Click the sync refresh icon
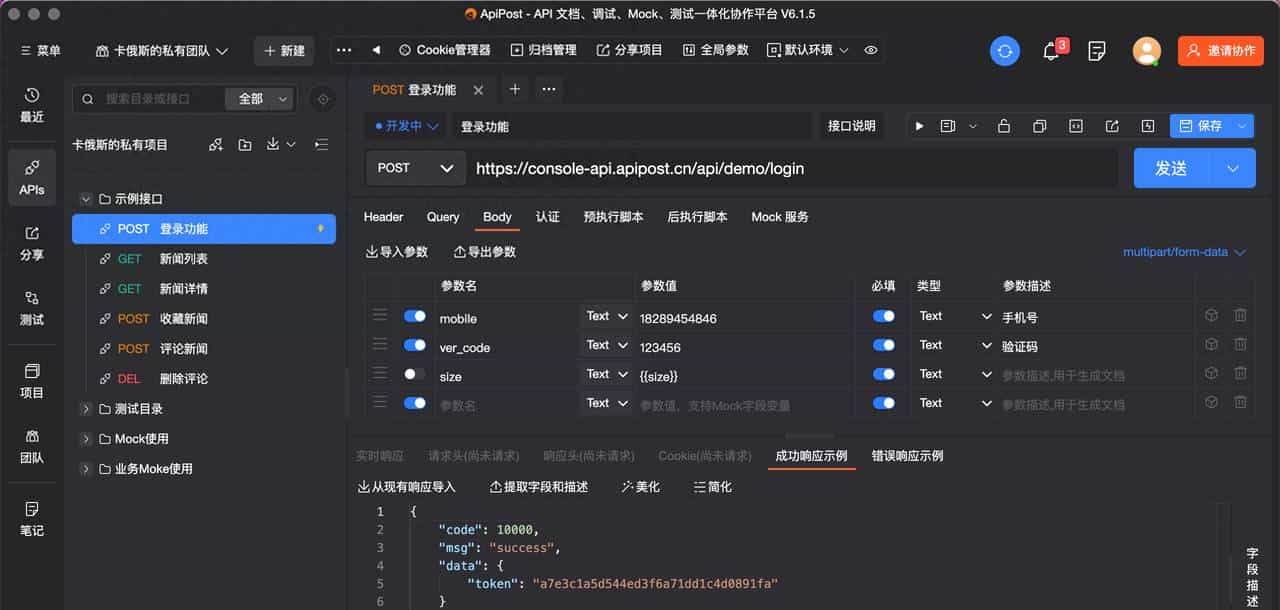Image resolution: width=1280 pixels, height=610 pixels. click(1005, 51)
